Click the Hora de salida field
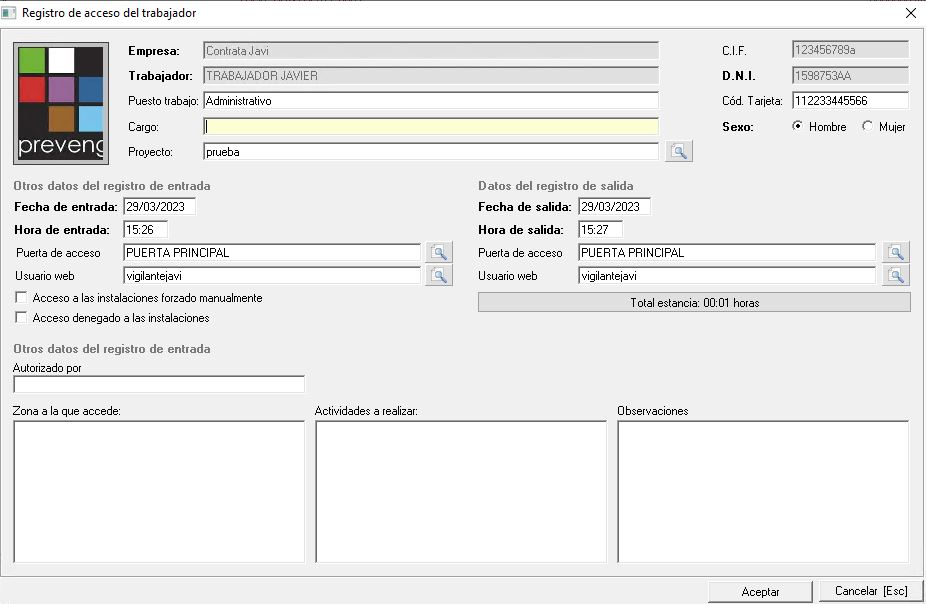Viewport: 926px width, 604px height. click(600, 230)
